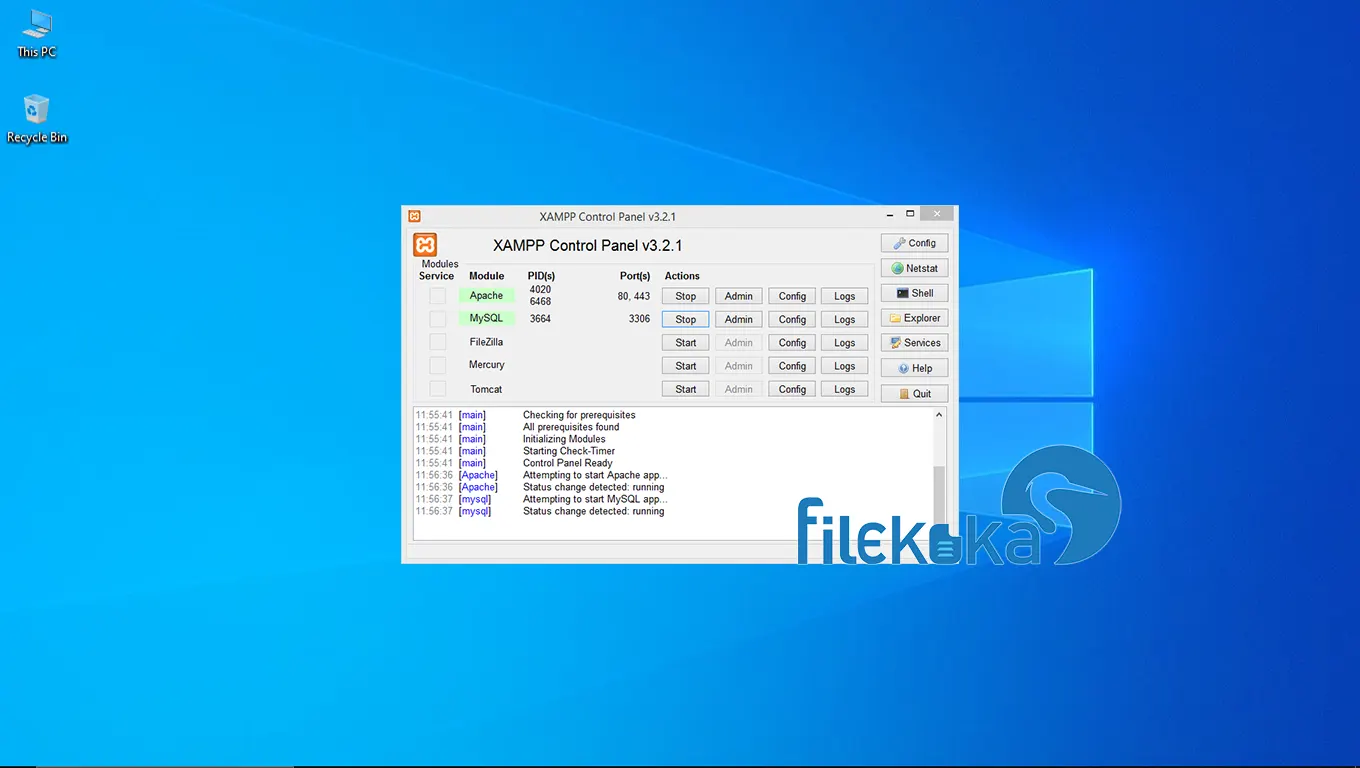Viewport: 1360px width, 768px height.
Task: Click log line 'Starting Check-Timer'
Action: [x=569, y=451]
